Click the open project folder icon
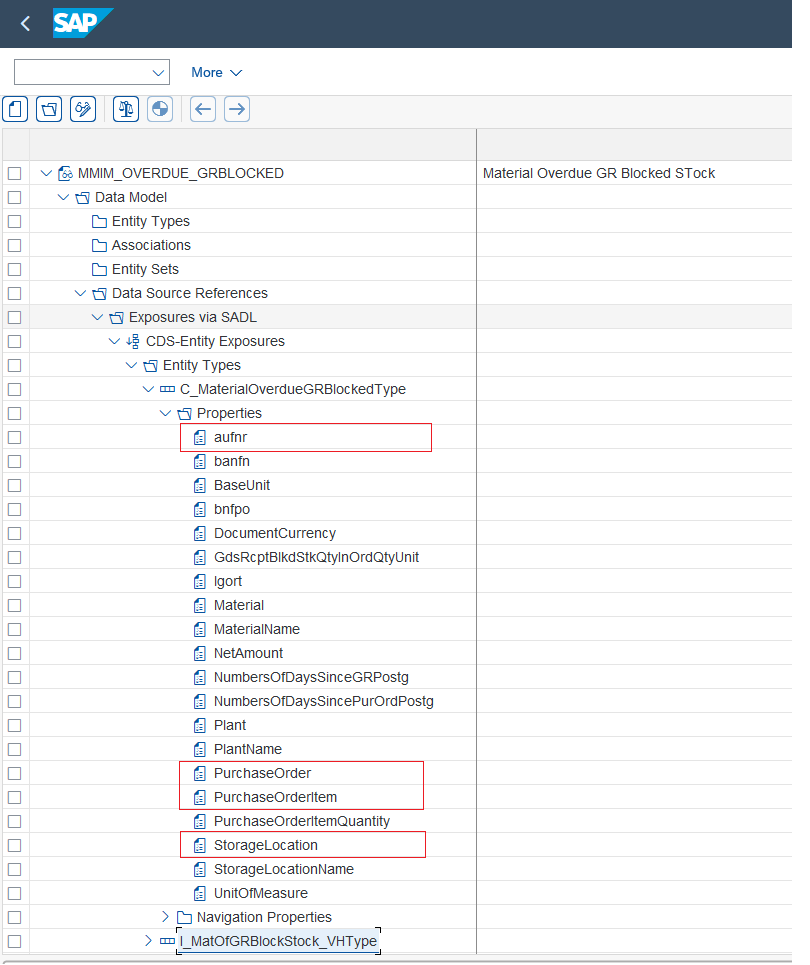This screenshot has height=965, width=810. (49, 110)
